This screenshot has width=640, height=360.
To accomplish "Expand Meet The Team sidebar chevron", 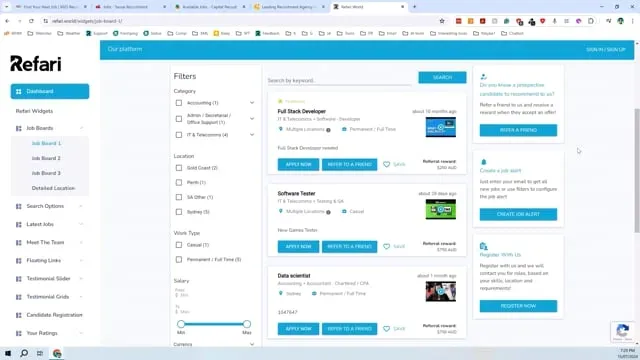I will click(81, 242).
